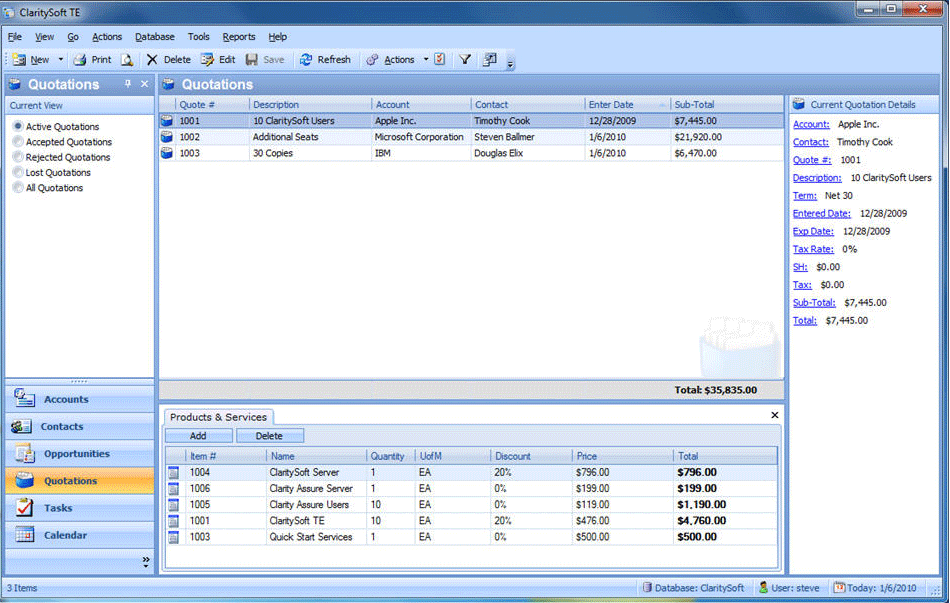Click Today: 1/6/2010 status bar entry
This screenshot has height=603, width=950.
coord(875,588)
